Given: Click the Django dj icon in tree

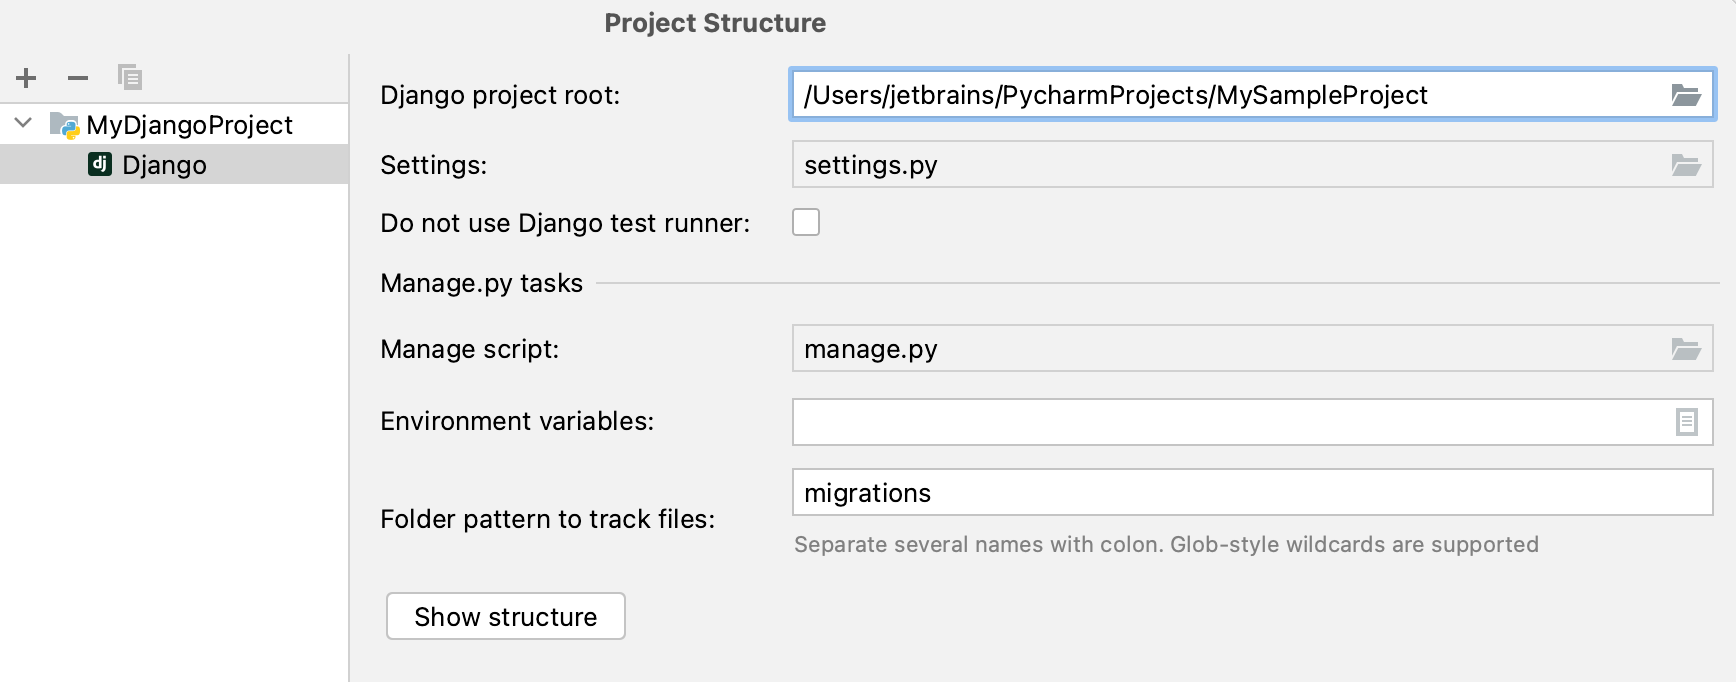Looking at the screenshot, I should pyautogui.click(x=100, y=164).
